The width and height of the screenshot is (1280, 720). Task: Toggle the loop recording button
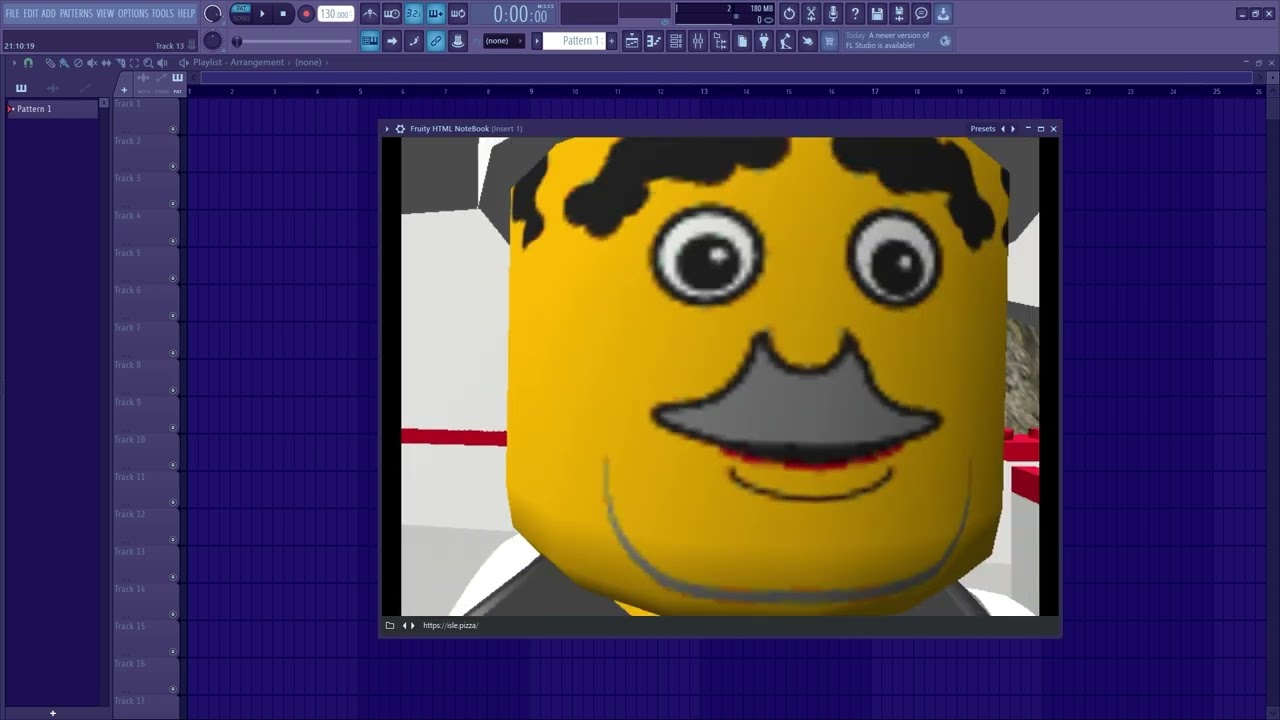458,14
